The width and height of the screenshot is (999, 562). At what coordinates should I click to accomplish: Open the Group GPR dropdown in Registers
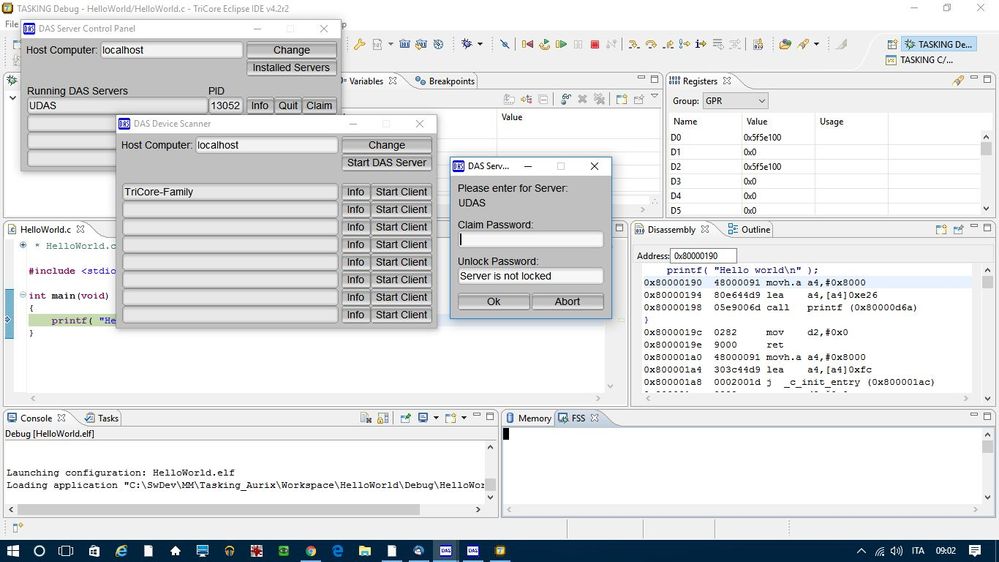735,101
